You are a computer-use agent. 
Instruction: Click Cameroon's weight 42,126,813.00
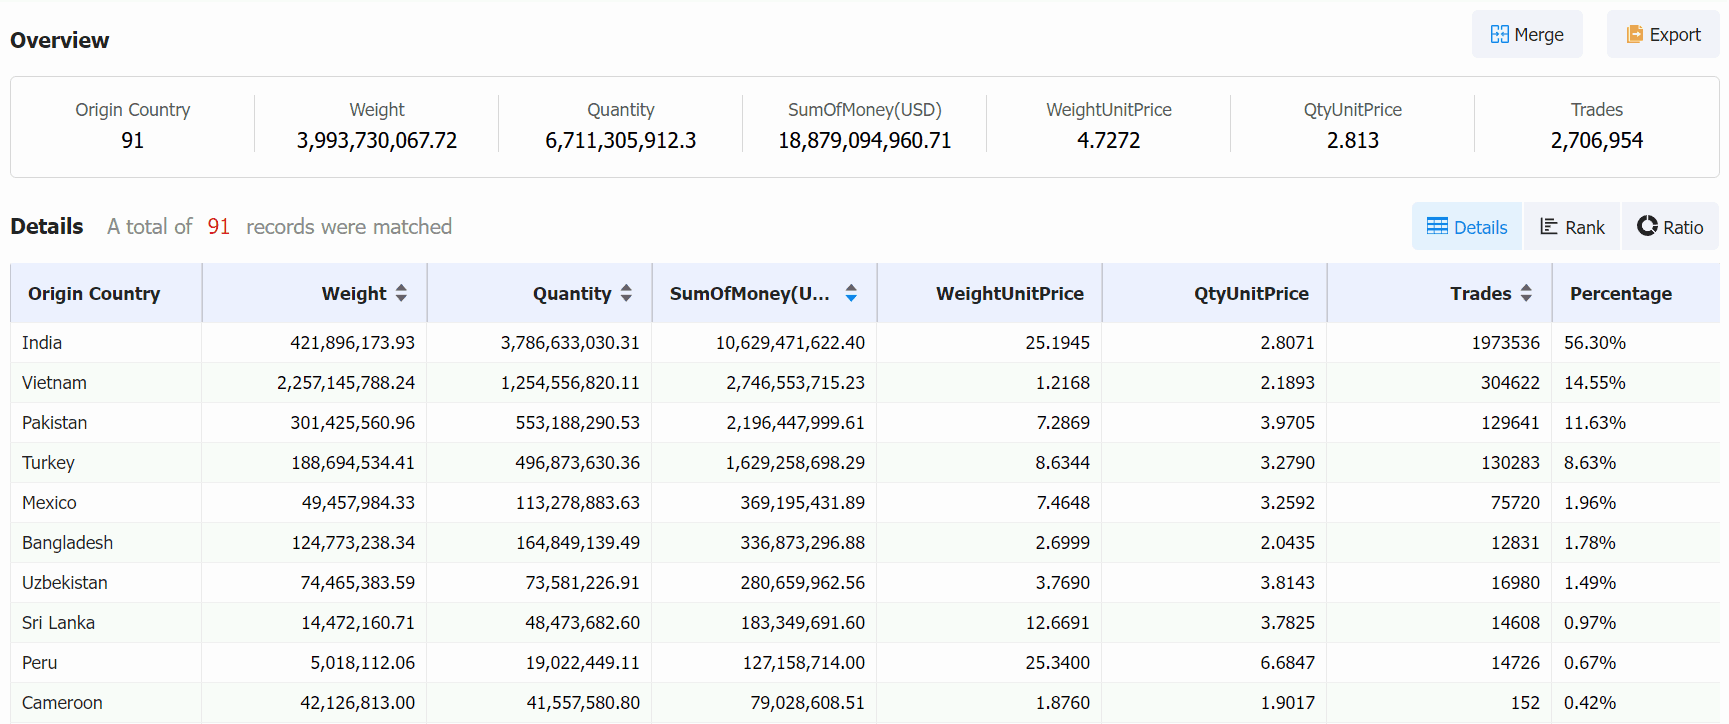pyautogui.click(x=357, y=703)
